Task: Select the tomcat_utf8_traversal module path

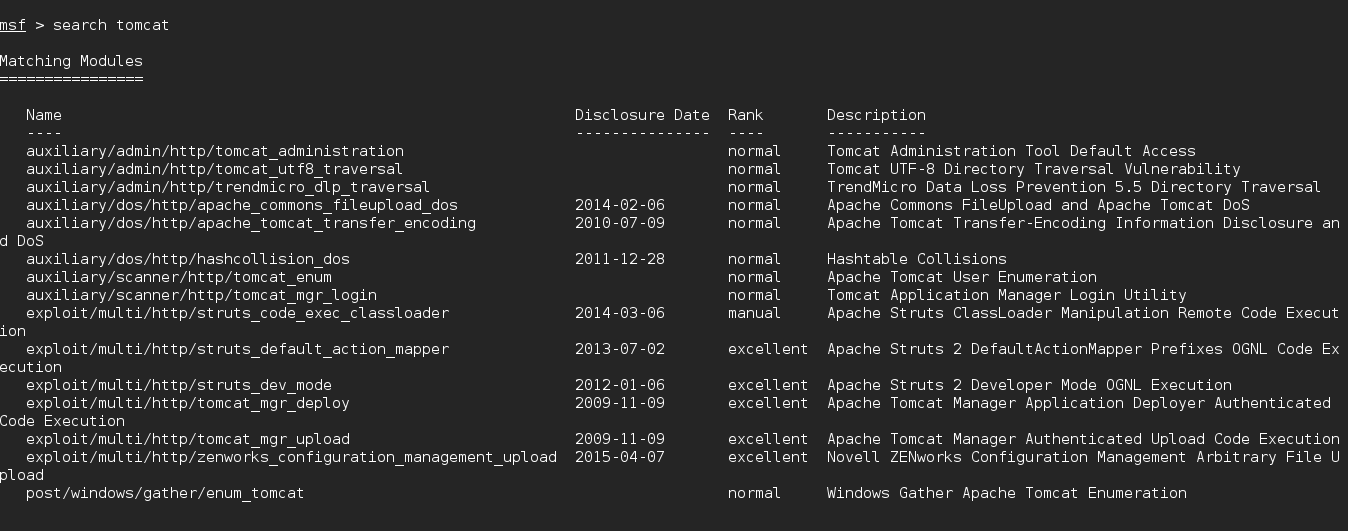Action: [214, 169]
